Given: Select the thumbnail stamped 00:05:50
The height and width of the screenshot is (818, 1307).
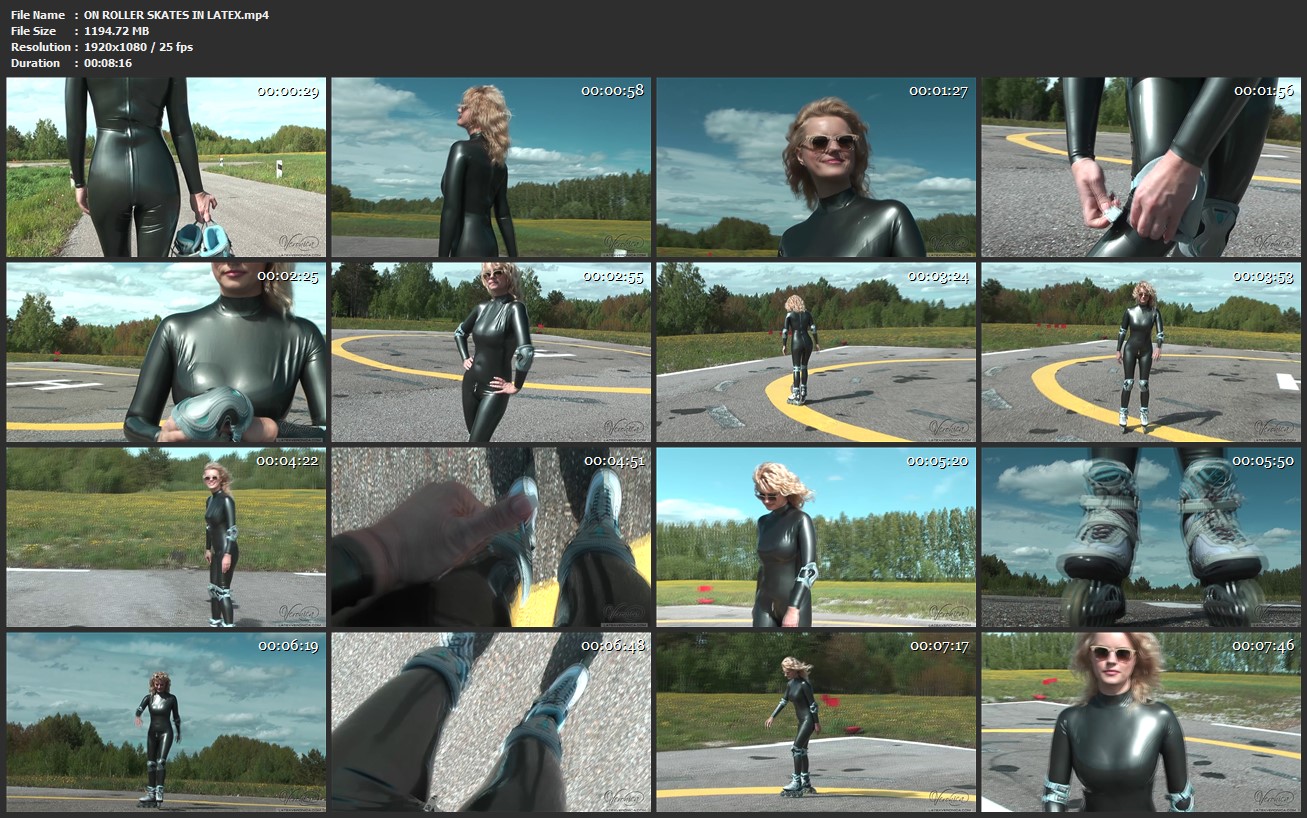Looking at the screenshot, I should tap(1141, 537).
